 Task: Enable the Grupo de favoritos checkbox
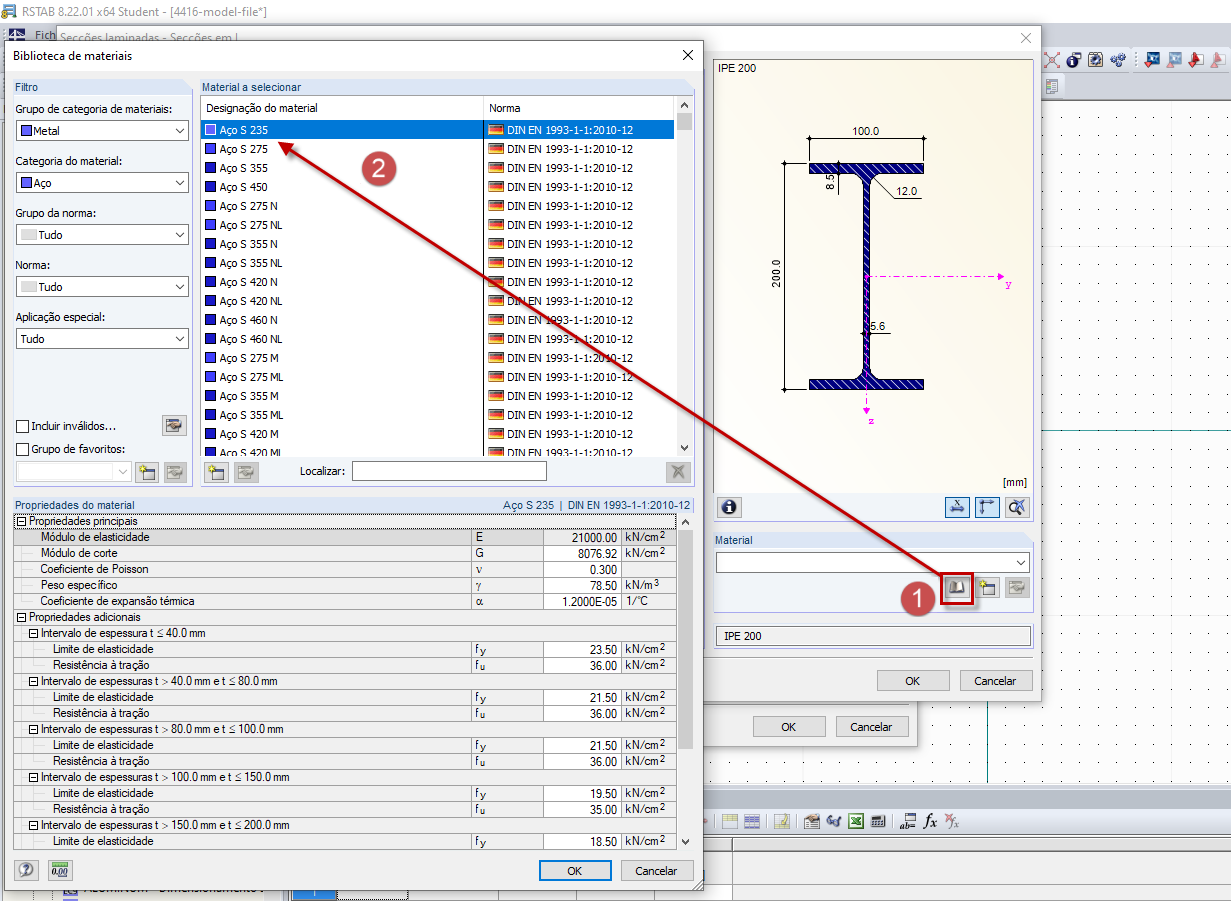click(23, 450)
